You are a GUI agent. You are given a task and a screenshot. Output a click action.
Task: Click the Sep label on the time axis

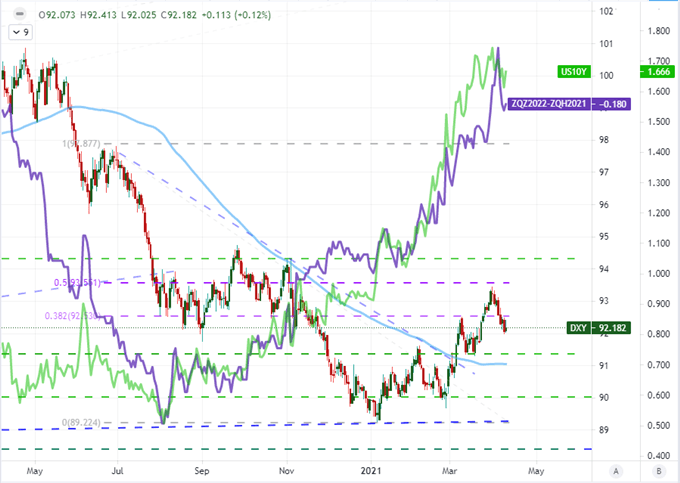tap(202, 471)
